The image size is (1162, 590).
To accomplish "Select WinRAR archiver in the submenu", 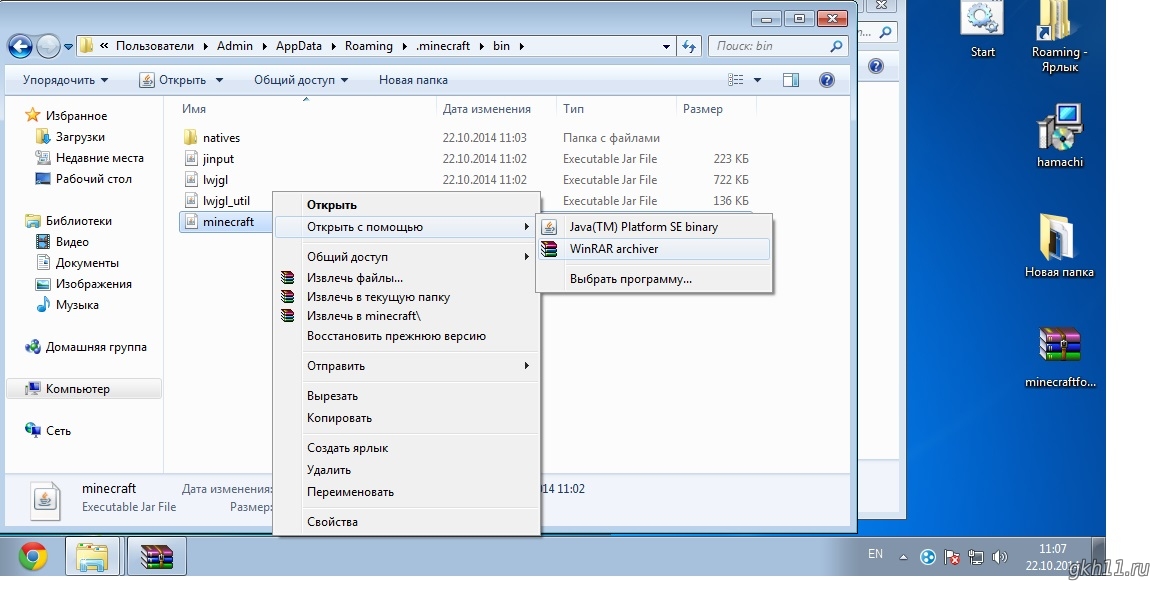I will 654,249.
